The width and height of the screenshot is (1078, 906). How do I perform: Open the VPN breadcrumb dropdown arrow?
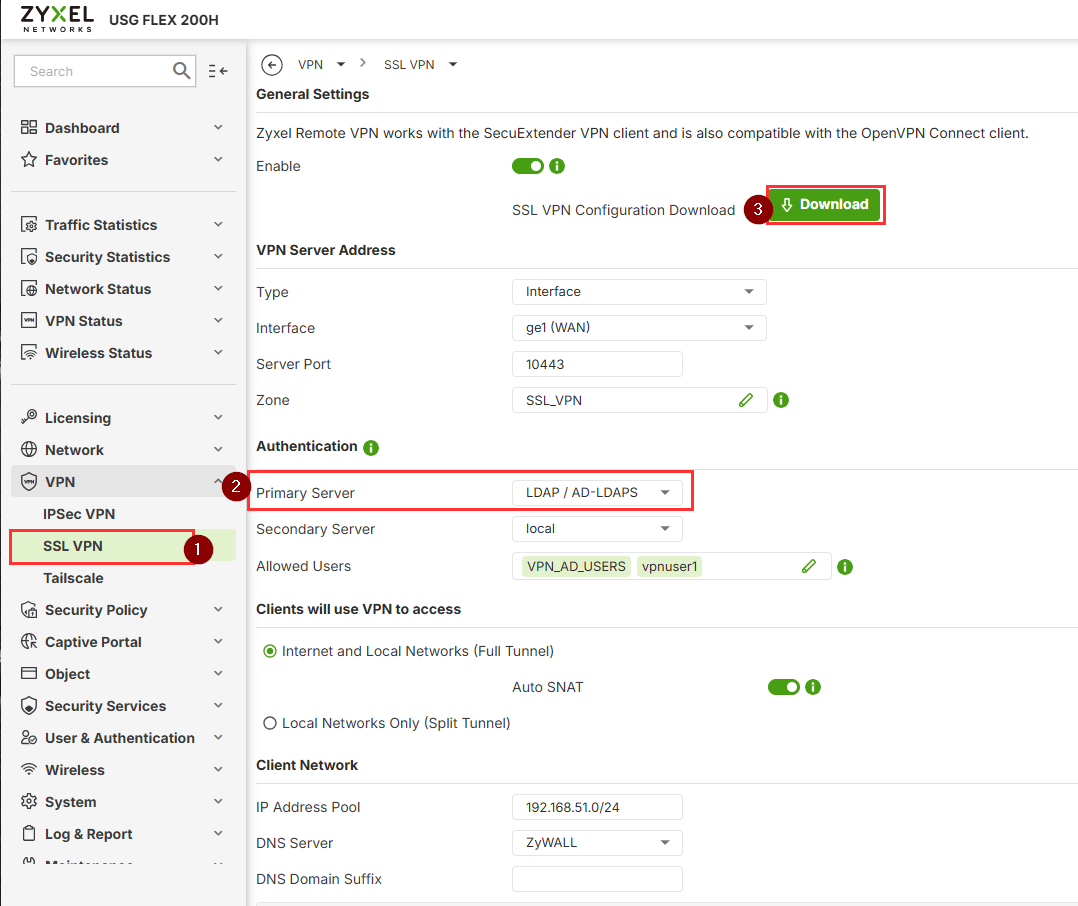(x=341, y=65)
